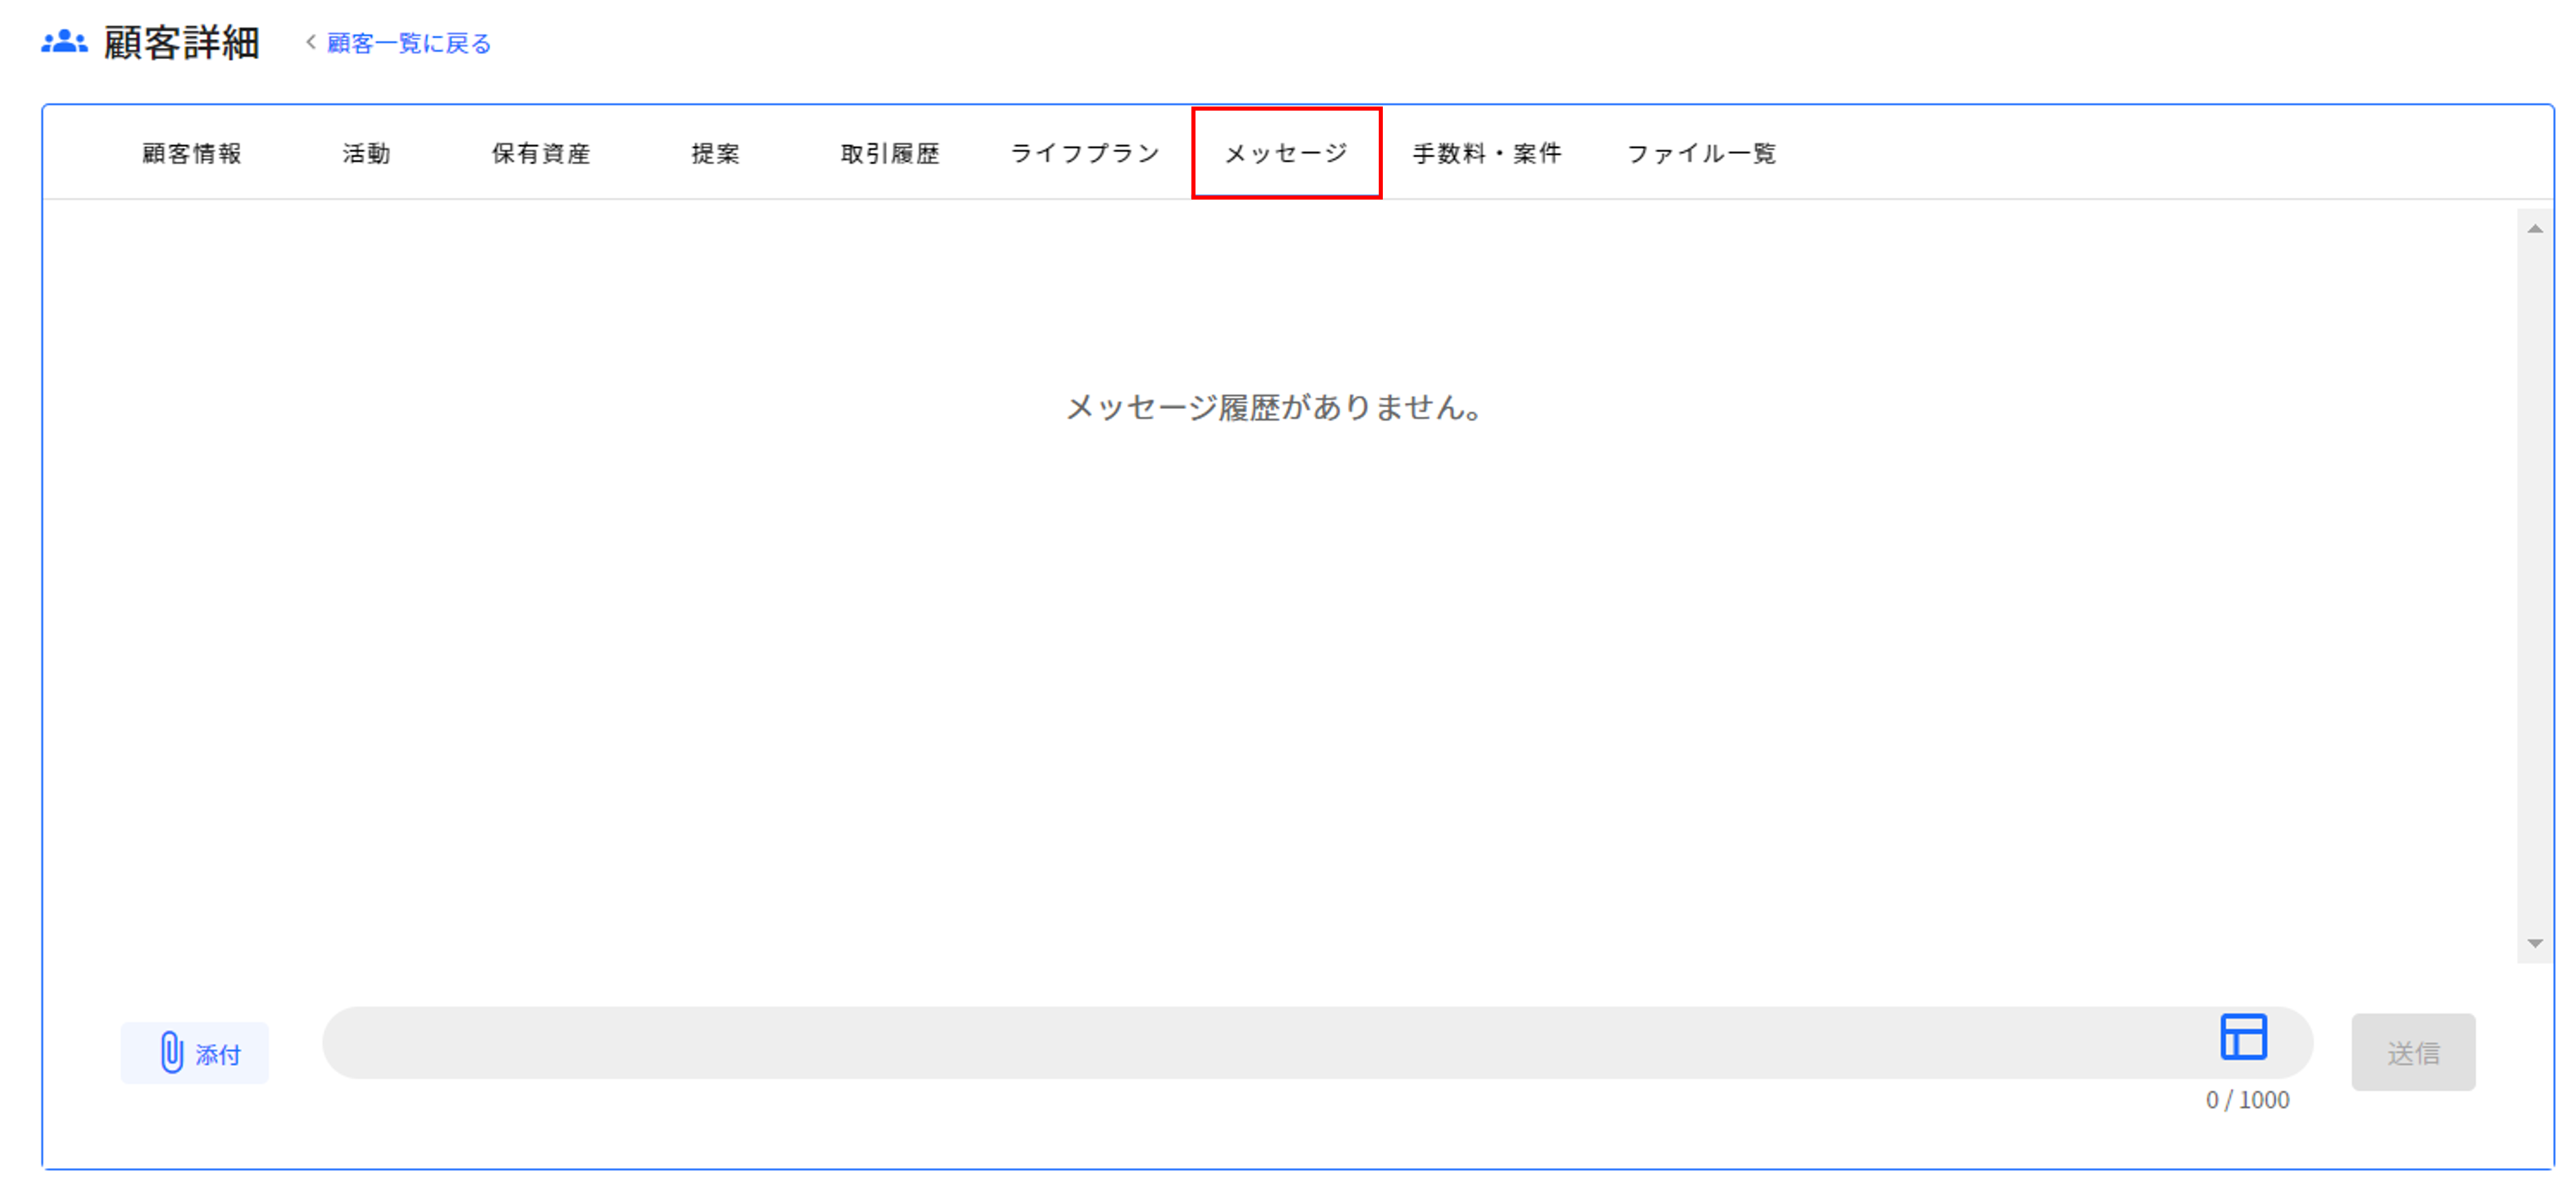The image size is (2576, 1191).
Task: Return via 顧客一覧に戻る link
Action: click(x=409, y=43)
